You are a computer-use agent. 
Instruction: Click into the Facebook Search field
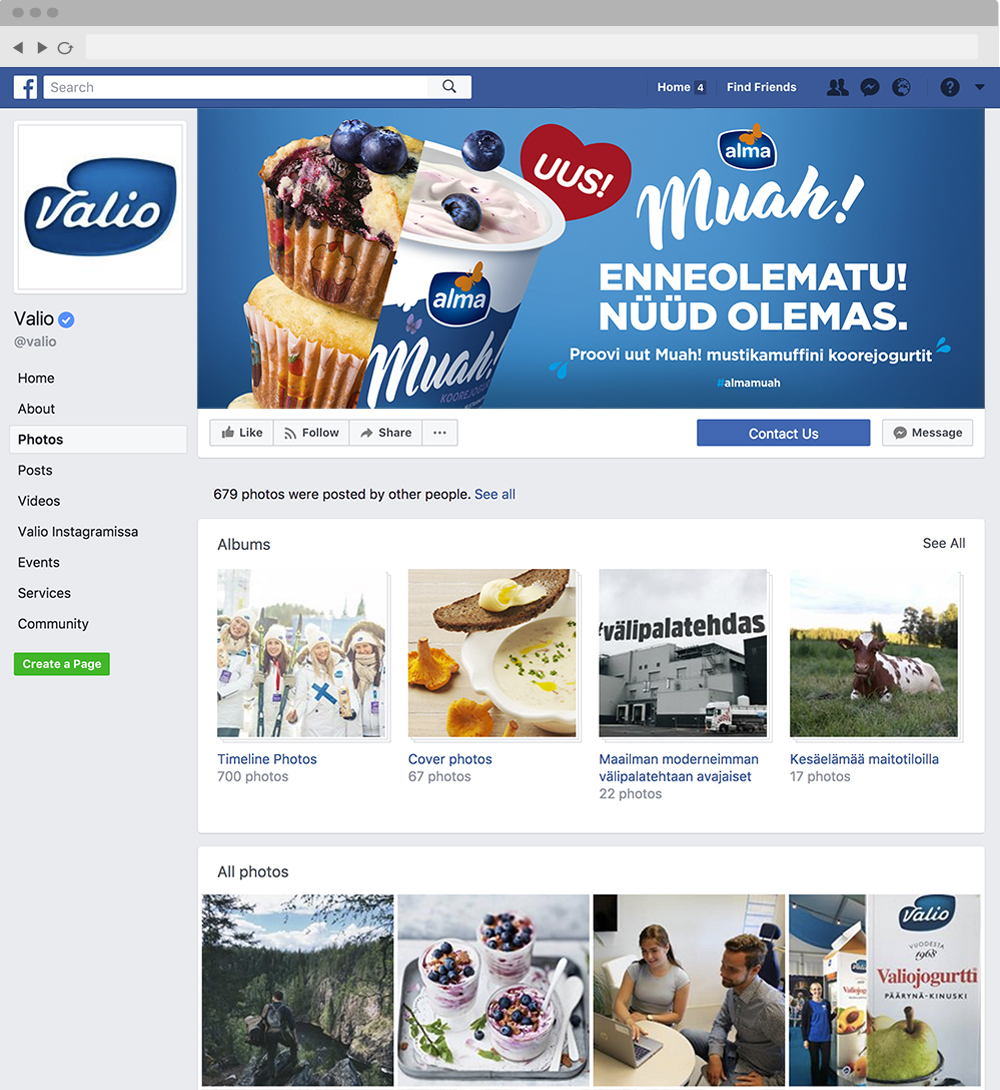point(236,87)
